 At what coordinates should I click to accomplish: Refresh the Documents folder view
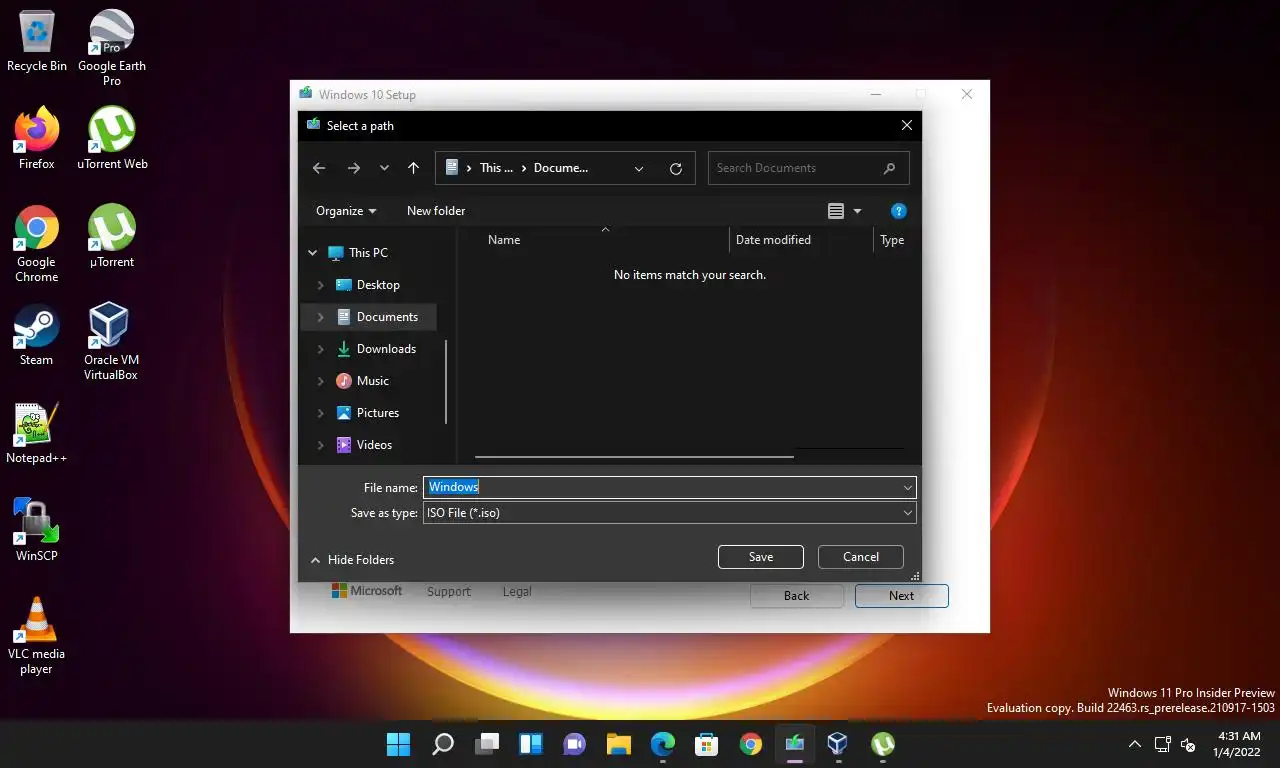point(676,168)
